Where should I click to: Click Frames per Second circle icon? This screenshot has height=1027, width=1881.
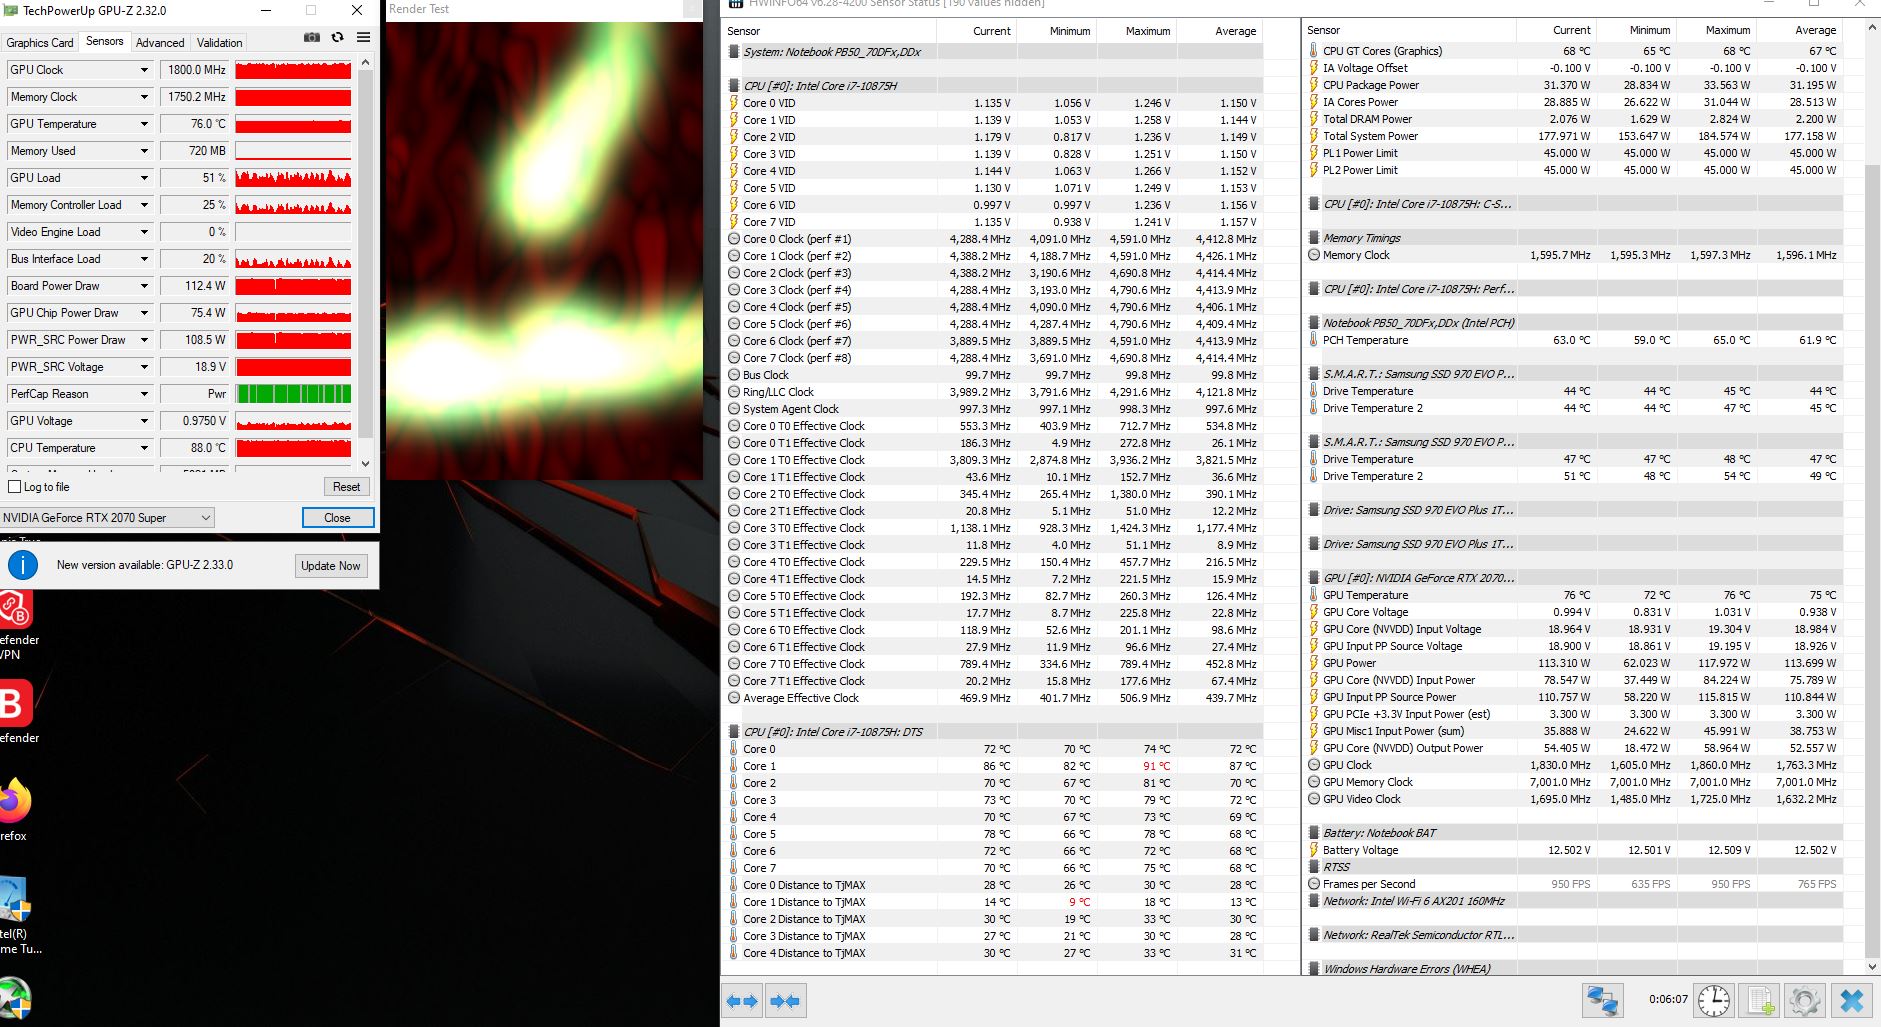(x=1314, y=884)
